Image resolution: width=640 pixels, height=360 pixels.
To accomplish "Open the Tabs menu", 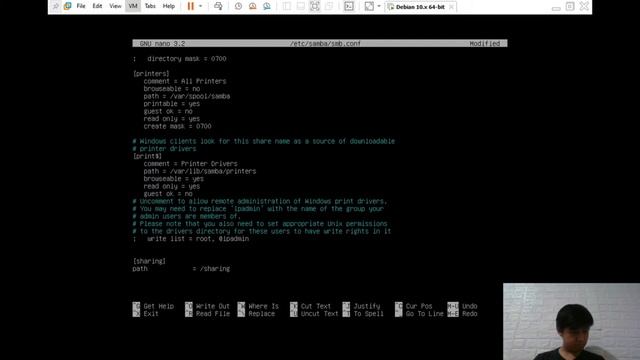I will [150, 6].
